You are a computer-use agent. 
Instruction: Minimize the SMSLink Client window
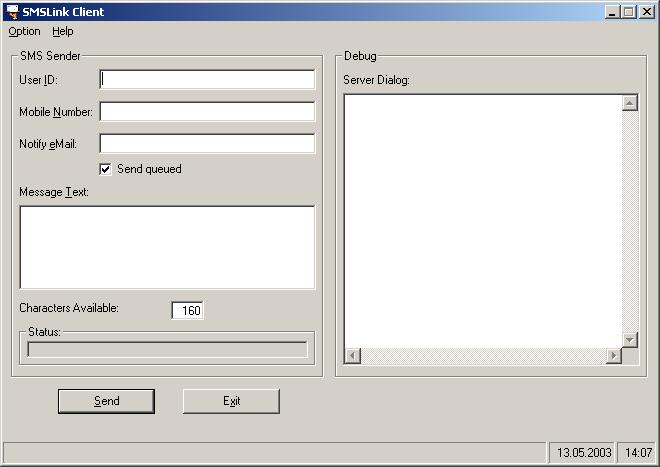[x=612, y=12]
